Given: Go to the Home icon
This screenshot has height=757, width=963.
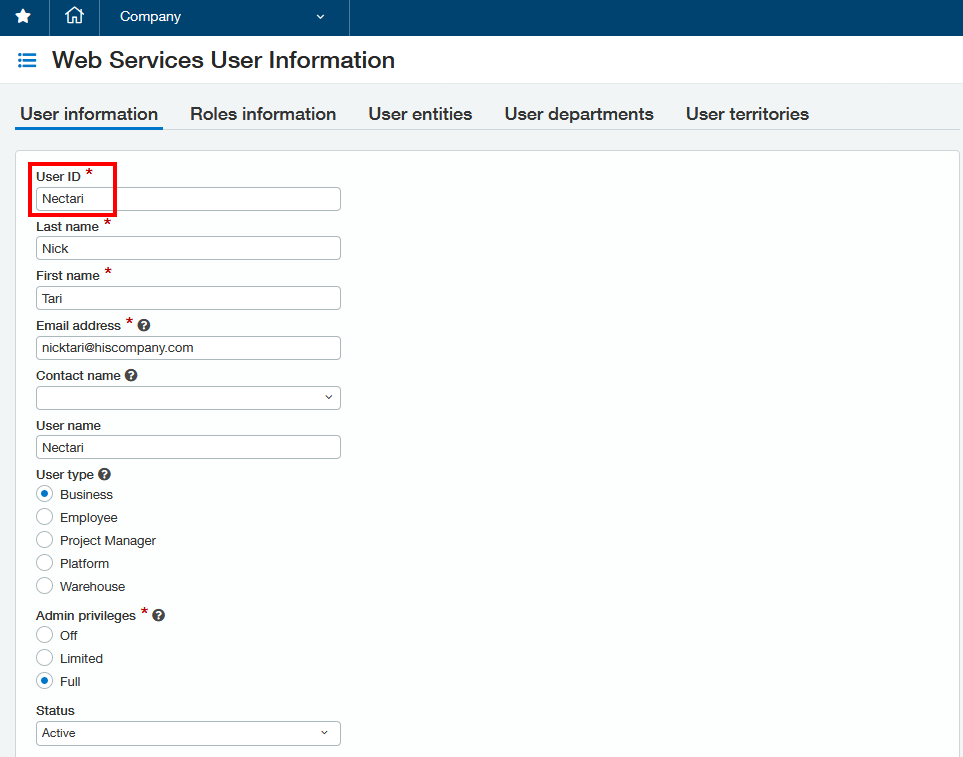Looking at the screenshot, I should [x=74, y=17].
